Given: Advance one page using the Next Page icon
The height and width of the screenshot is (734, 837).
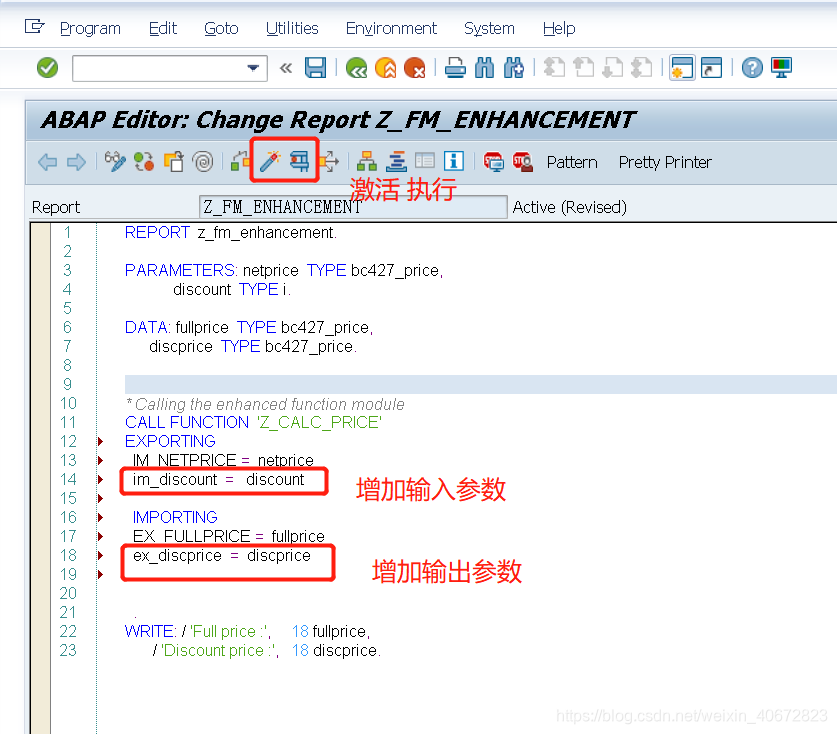Looking at the screenshot, I should click(x=612, y=68).
